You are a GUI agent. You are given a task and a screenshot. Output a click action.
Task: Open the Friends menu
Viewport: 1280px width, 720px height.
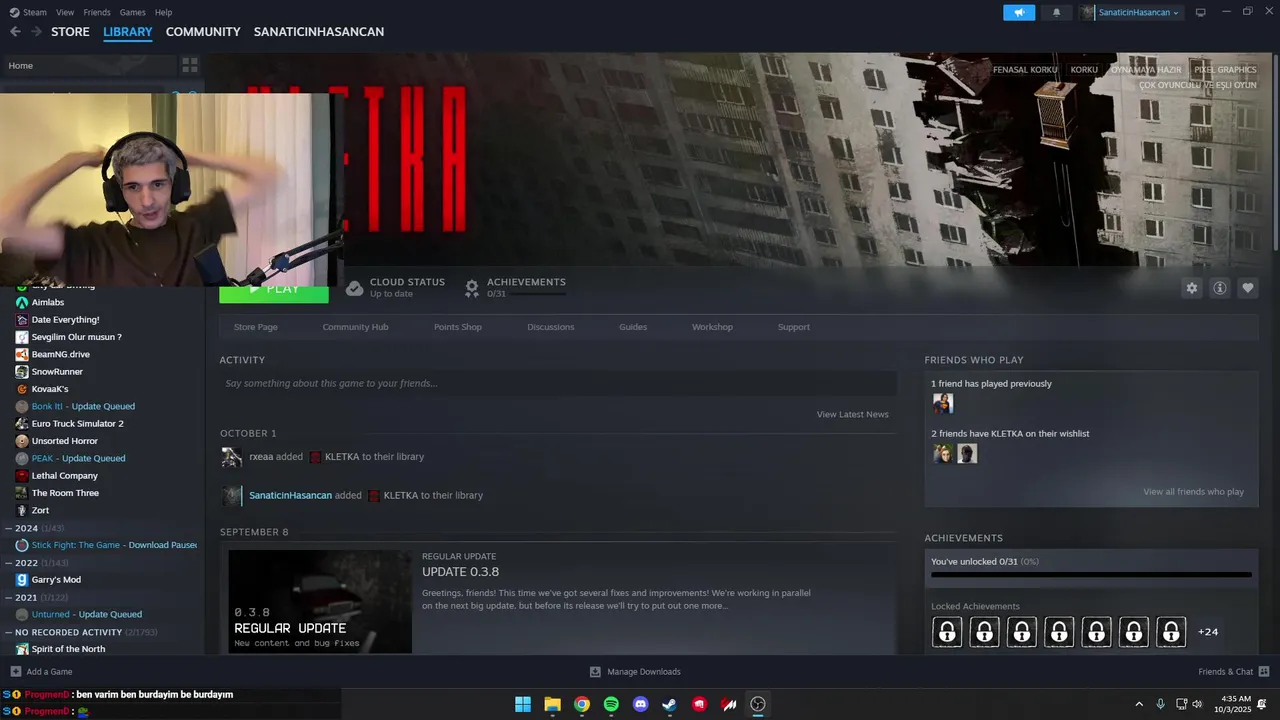97,12
